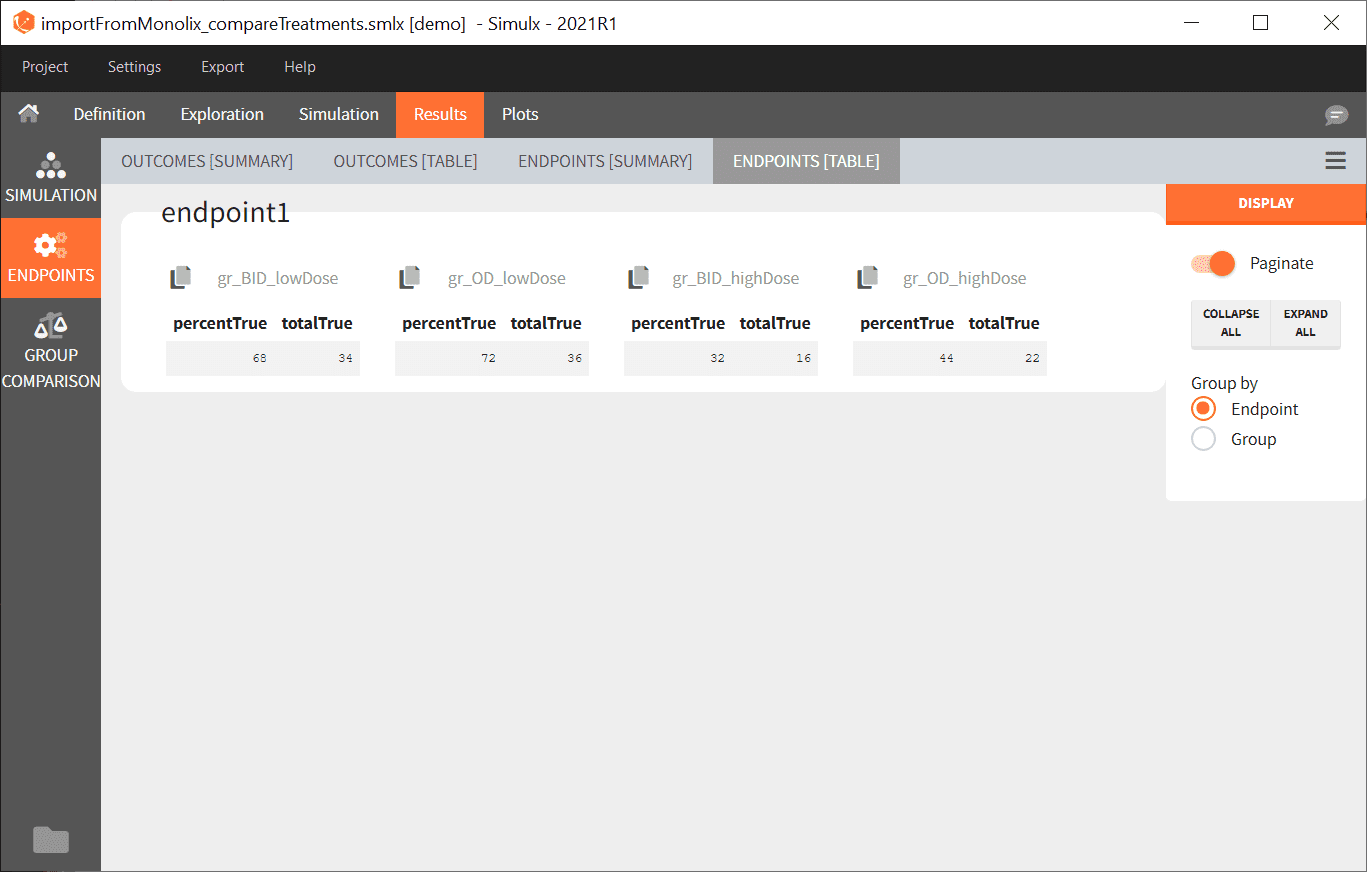Go to the Plots tab

tap(520, 114)
